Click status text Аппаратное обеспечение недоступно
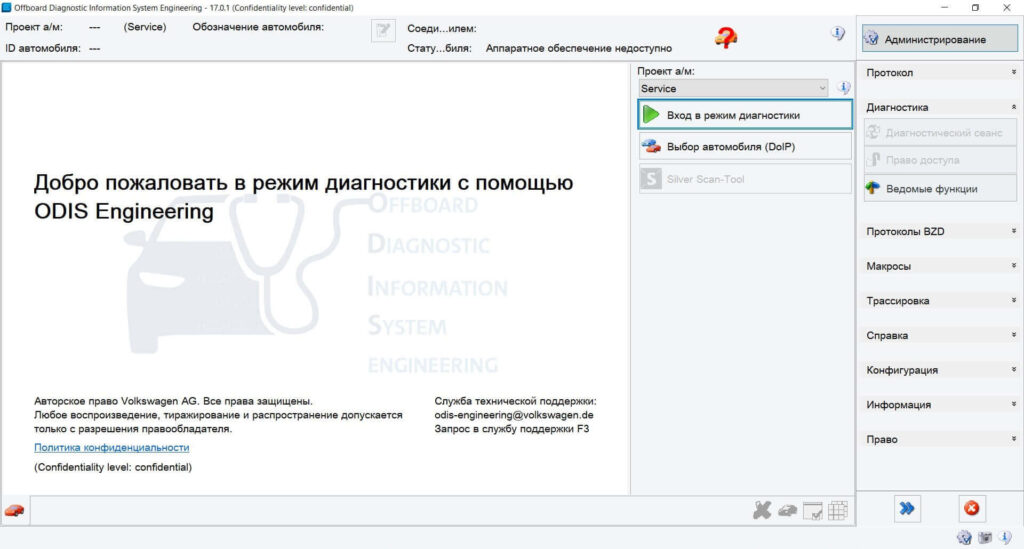 [x=579, y=48]
